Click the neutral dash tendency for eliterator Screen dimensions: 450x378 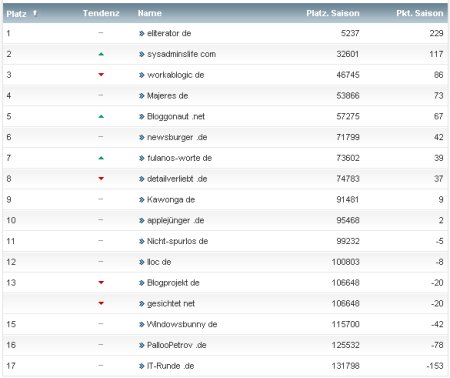pos(101,33)
